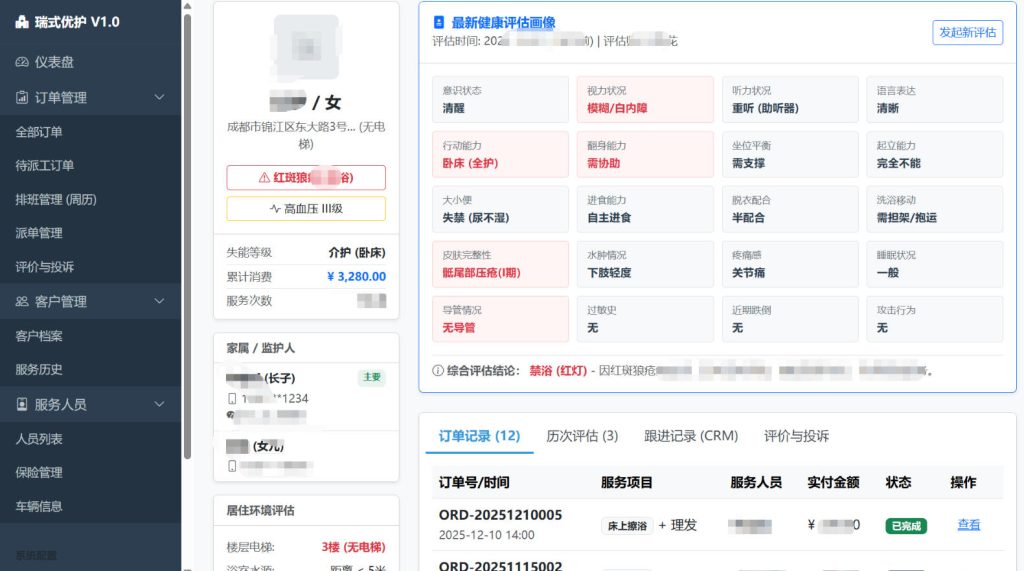Click the 居住环境评估 section heading
Viewport: 1024px width, 571px height.
[x=261, y=510]
